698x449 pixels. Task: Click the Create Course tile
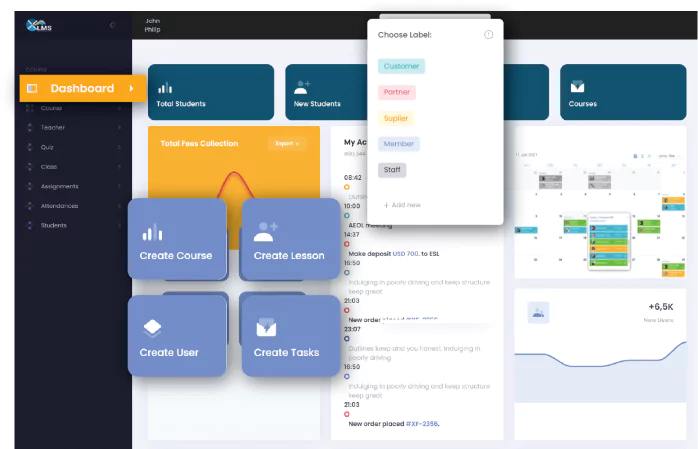[176, 239]
